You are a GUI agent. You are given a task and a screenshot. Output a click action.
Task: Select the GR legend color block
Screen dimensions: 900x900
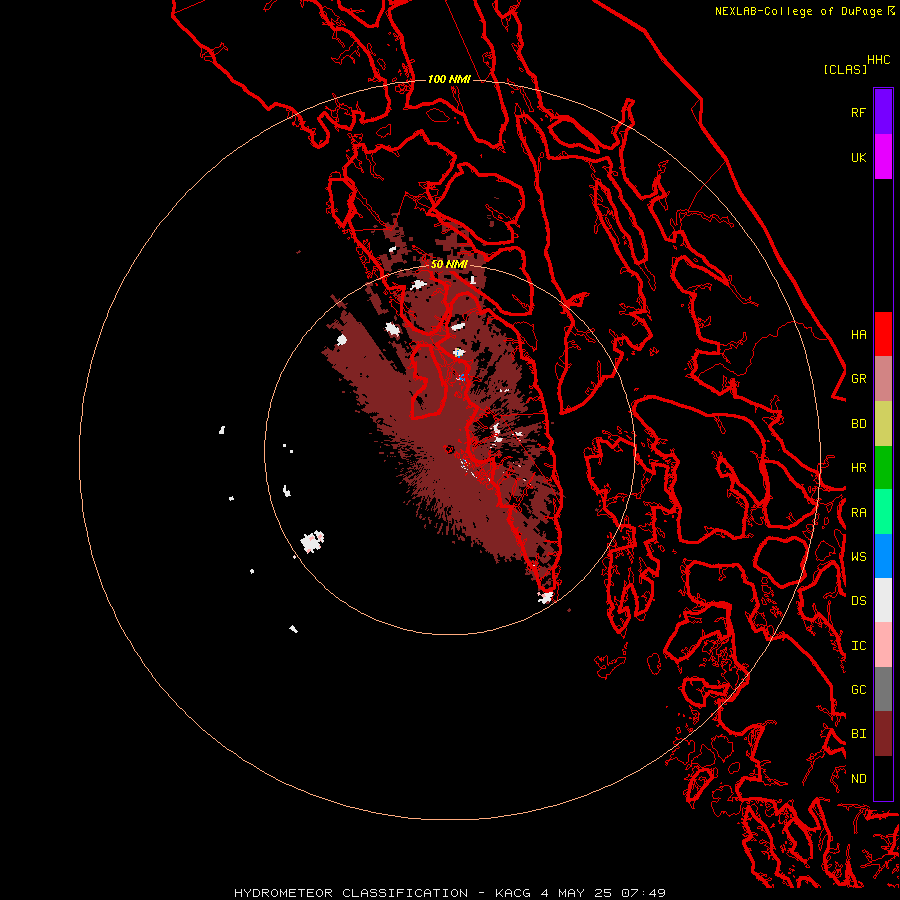(883, 379)
